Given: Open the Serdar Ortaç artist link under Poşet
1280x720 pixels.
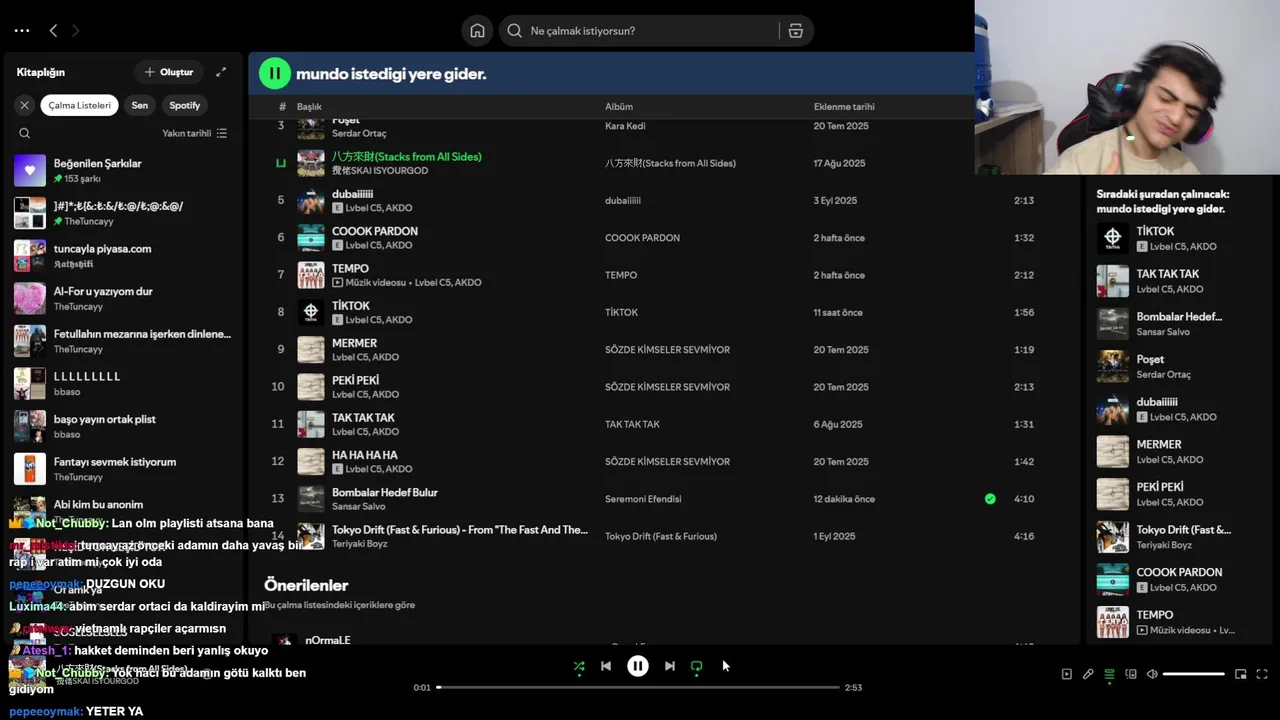Looking at the screenshot, I should click(359, 133).
